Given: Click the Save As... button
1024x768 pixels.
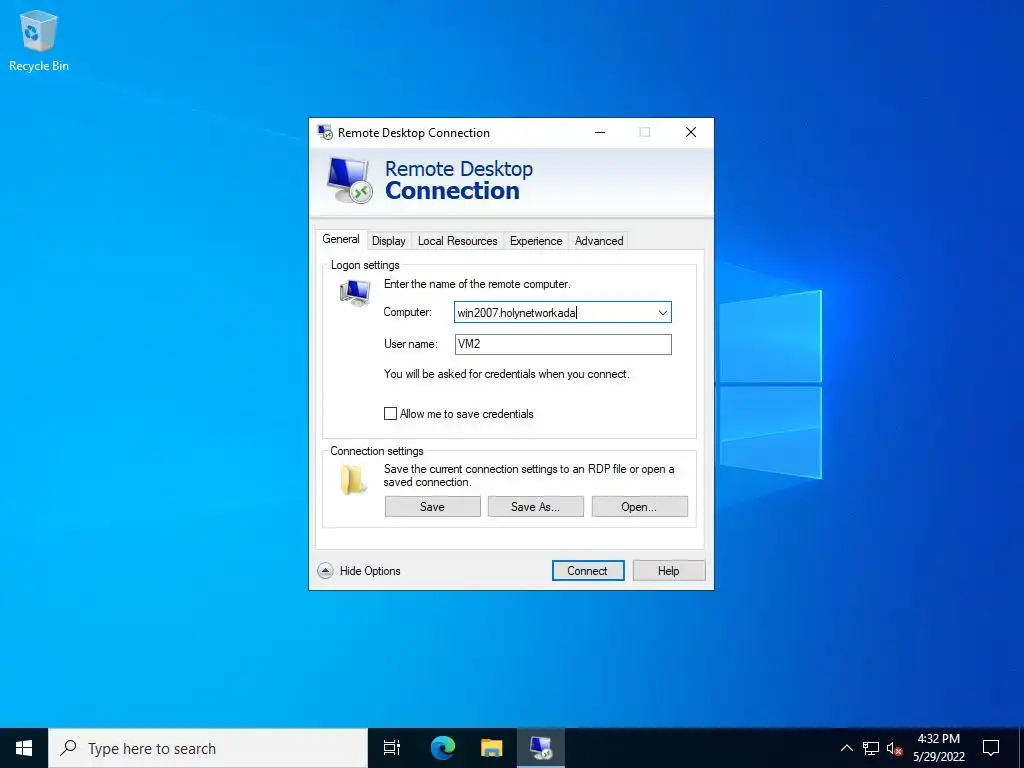Looking at the screenshot, I should coord(536,507).
